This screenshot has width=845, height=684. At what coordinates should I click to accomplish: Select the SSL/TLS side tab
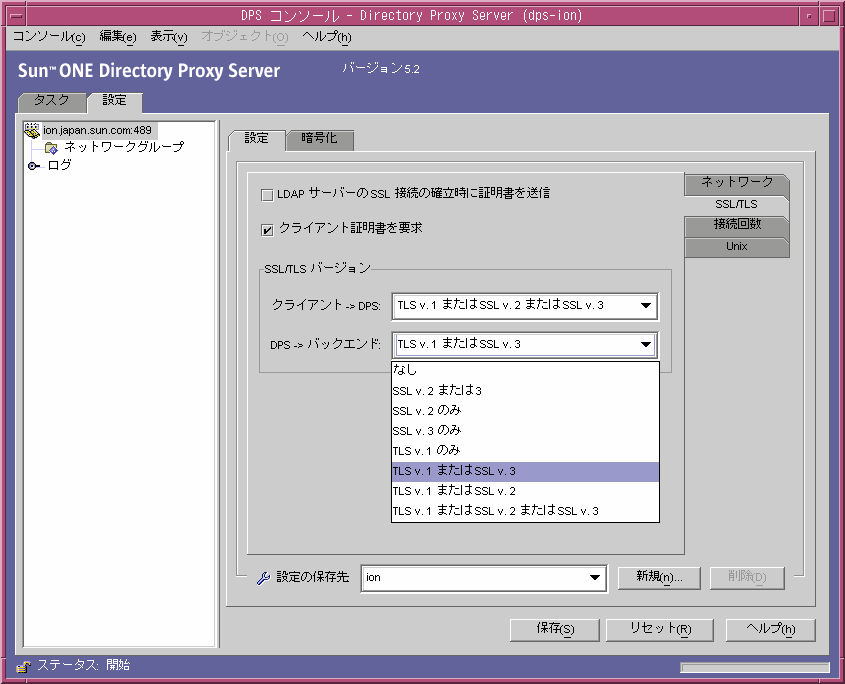[736, 205]
